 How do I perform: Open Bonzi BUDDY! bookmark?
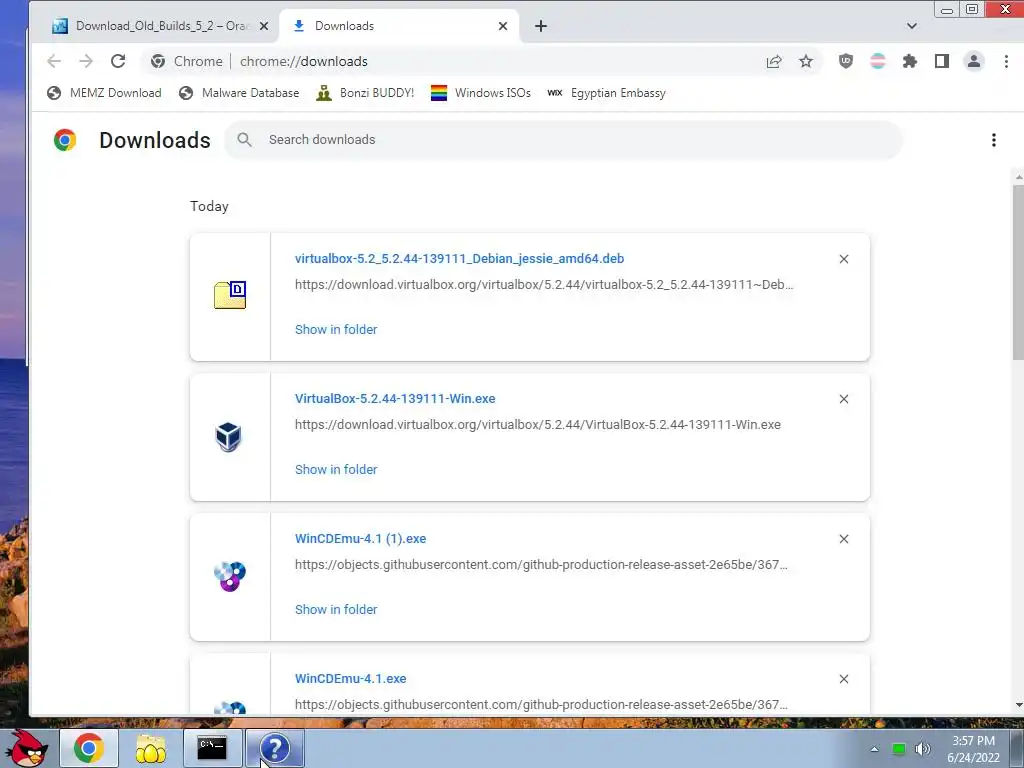click(365, 93)
